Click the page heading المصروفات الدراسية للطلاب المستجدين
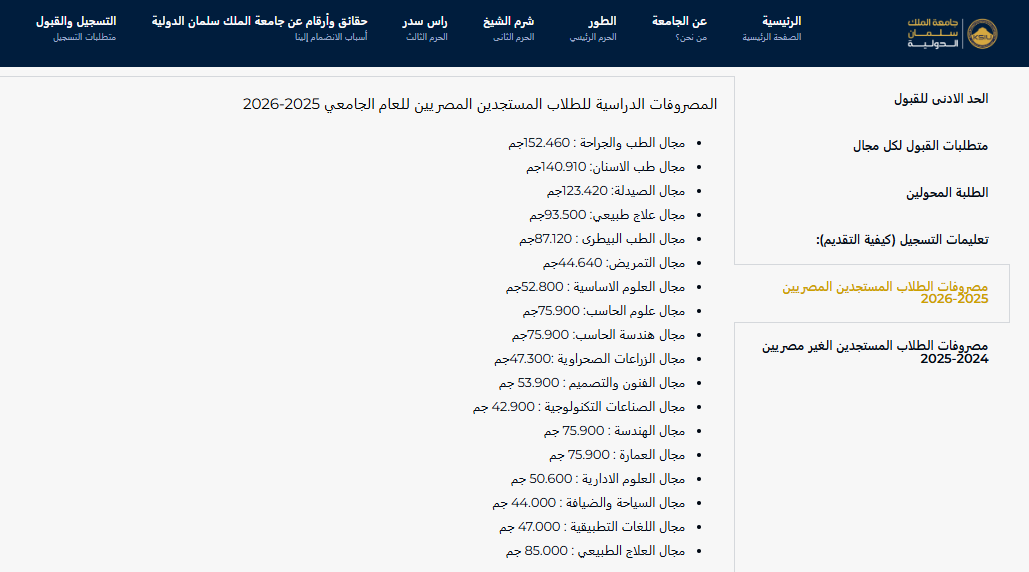The image size is (1029, 572). point(480,104)
